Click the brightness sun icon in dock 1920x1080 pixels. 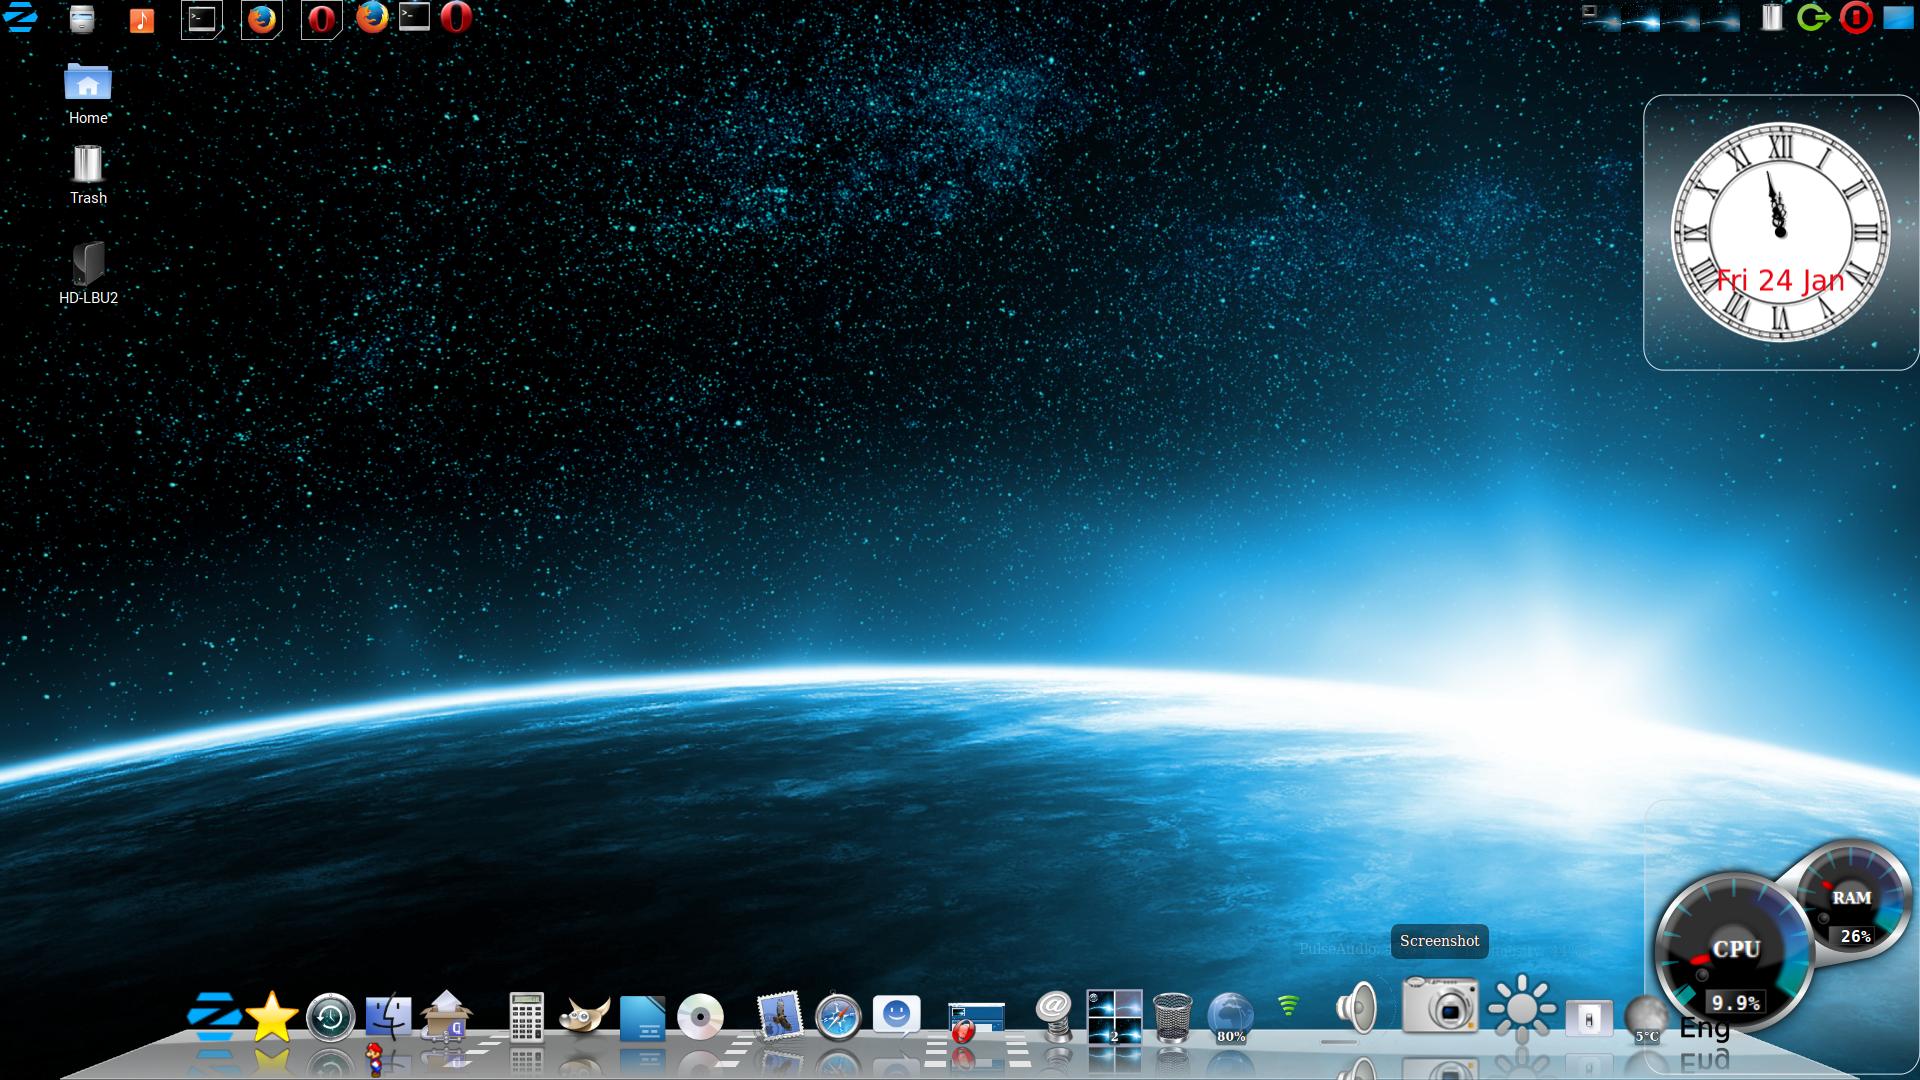click(1521, 1007)
